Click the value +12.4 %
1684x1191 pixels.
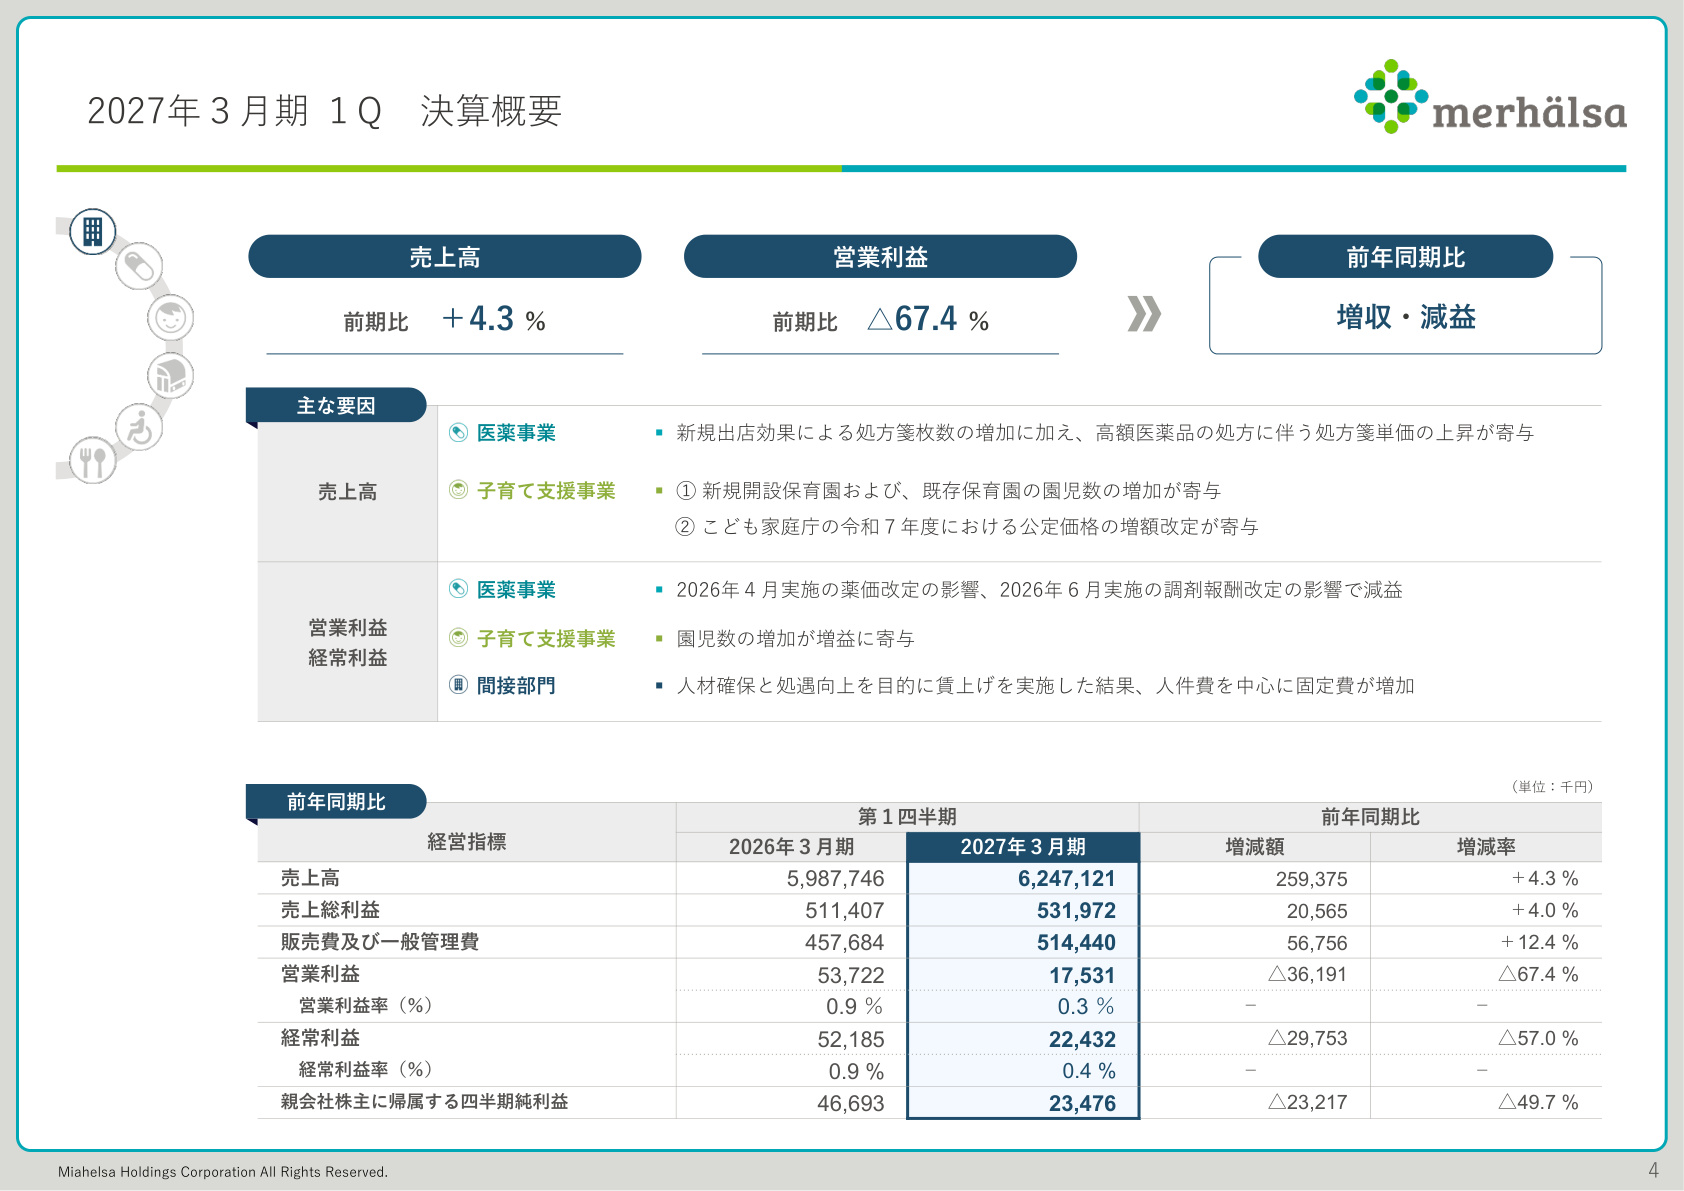1540,942
